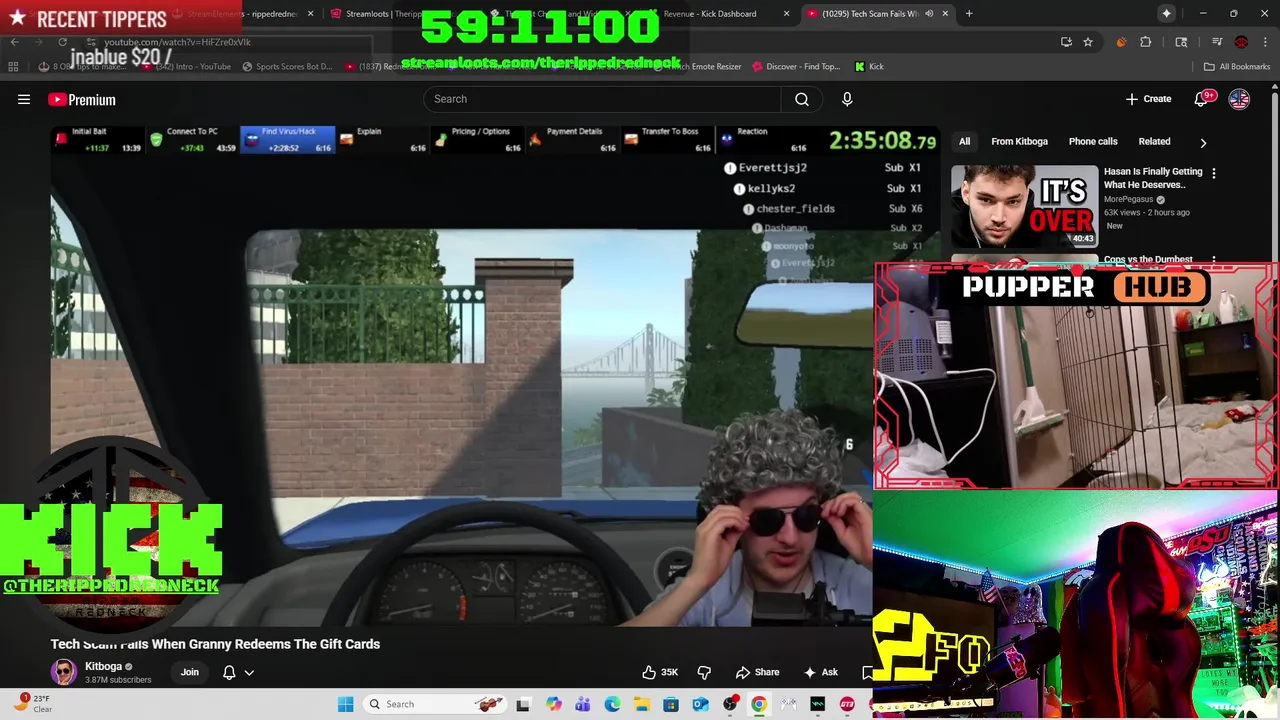The width and height of the screenshot is (1280, 720).
Task: Open the All Bookmarks folder
Action: pyautogui.click(x=1237, y=66)
